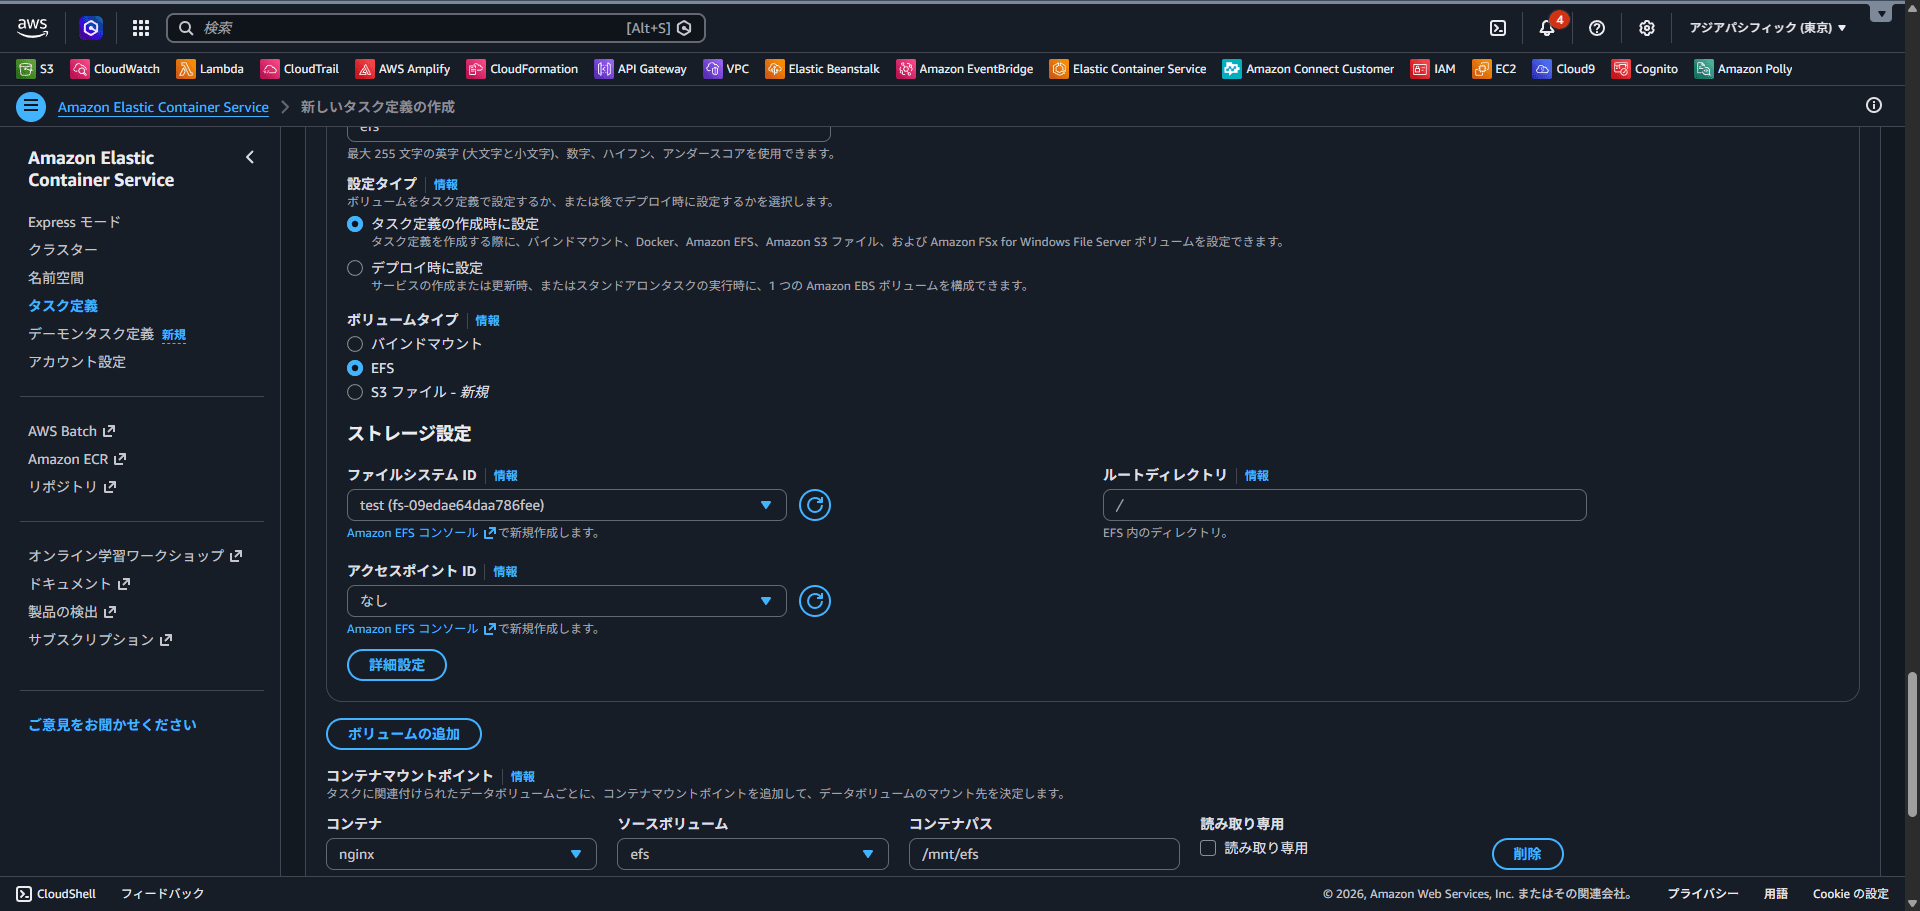Go to 名前空間 in sidebar
Screen dimensions: 1920x911
[56, 278]
